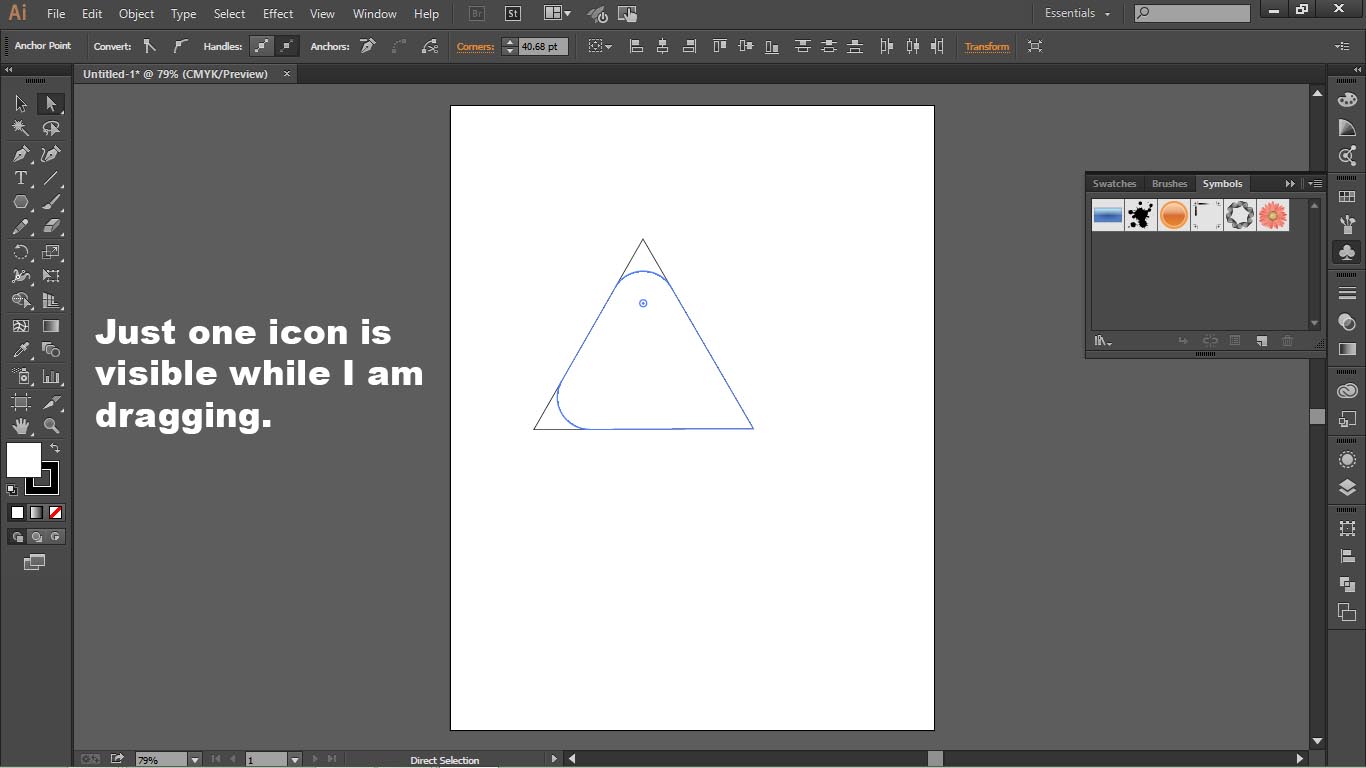Open the Change Screen Mode button

[34, 563]
